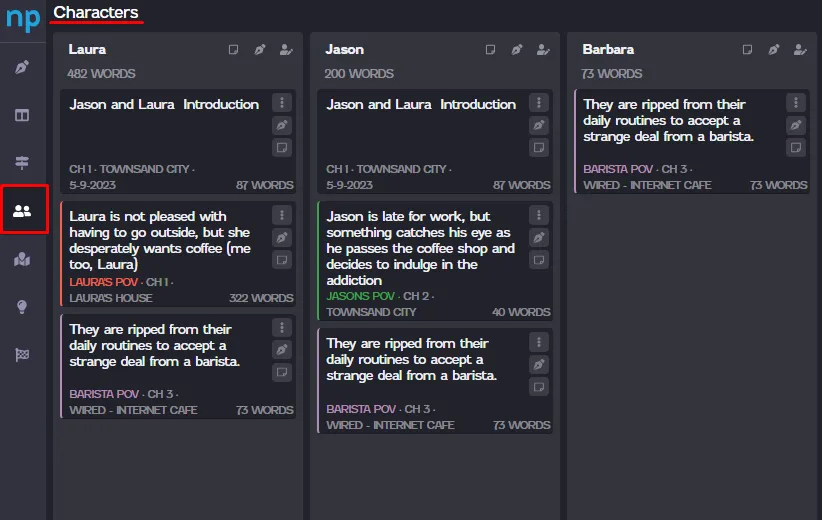
Task: Open the checkered flag view in sidebar
Action: (22, 355)
